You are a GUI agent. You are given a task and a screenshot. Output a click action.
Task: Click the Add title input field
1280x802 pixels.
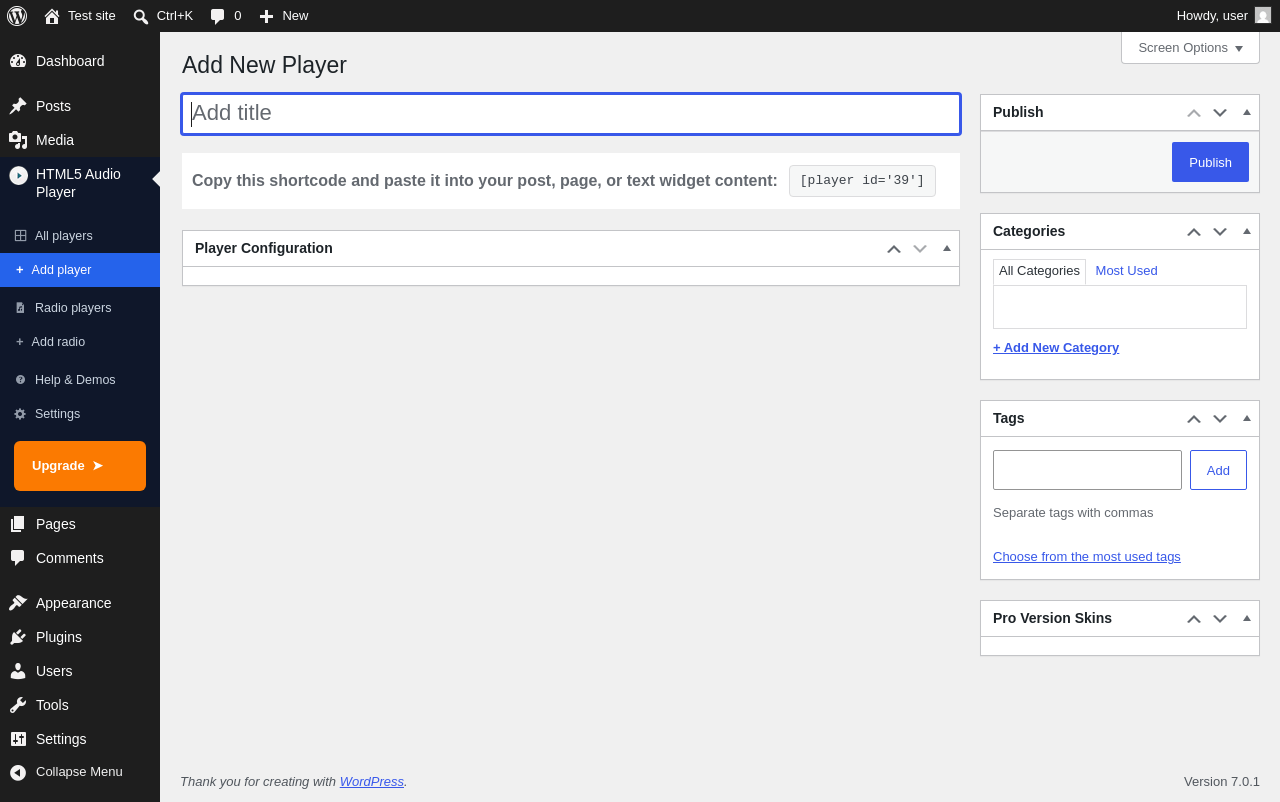tap(571, 114)
